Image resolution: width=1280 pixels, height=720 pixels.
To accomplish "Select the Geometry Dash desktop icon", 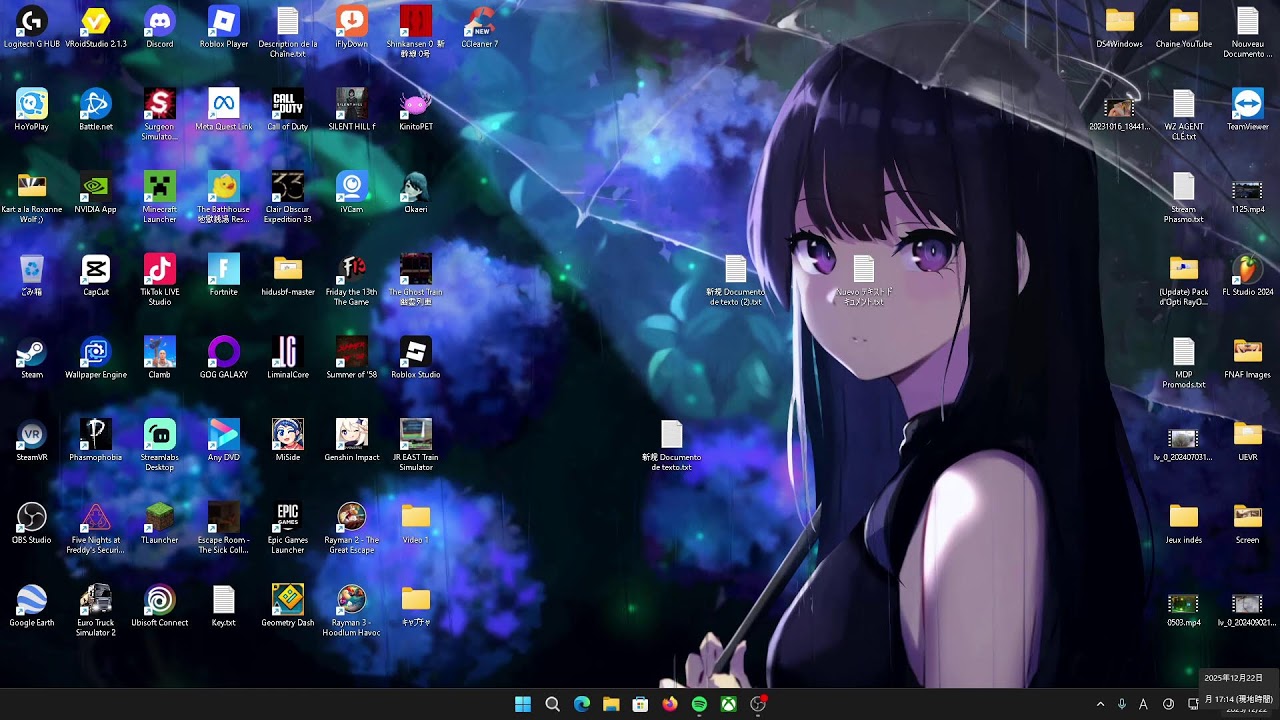I will pos(288,606).
